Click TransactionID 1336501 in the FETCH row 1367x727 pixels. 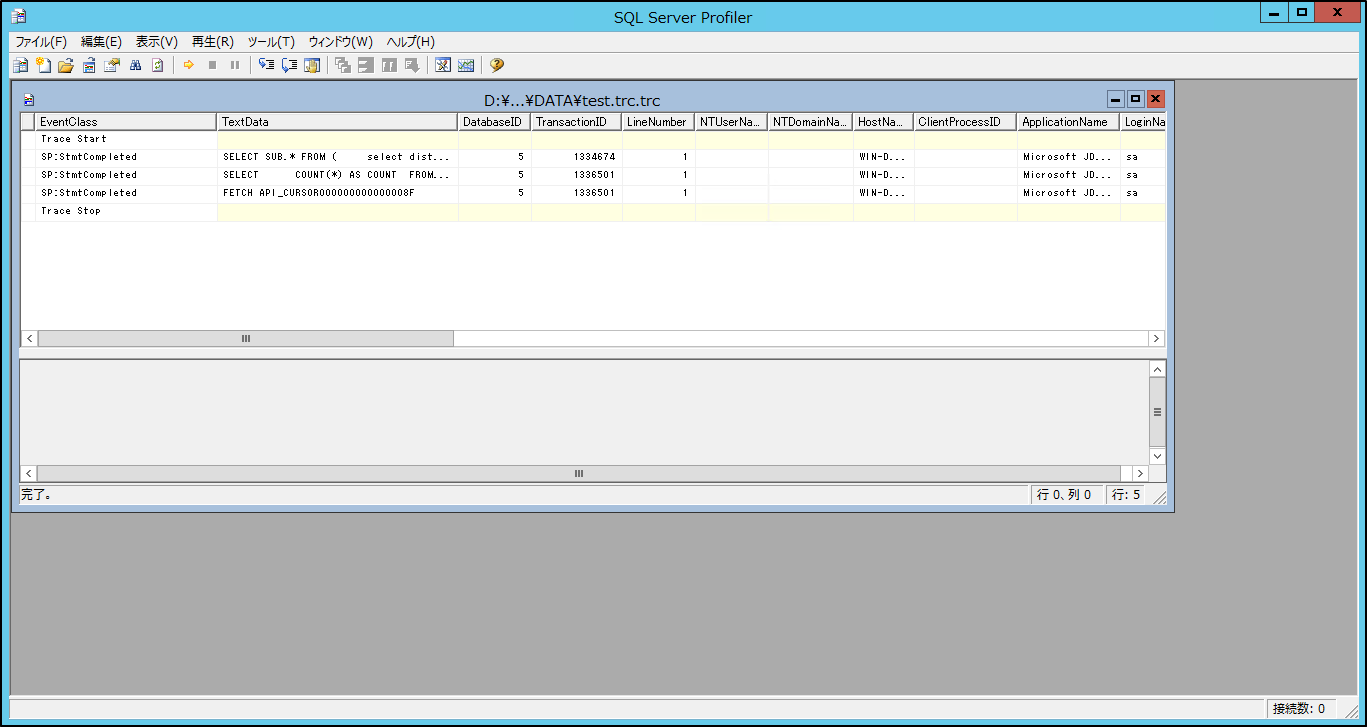[594, 194]
